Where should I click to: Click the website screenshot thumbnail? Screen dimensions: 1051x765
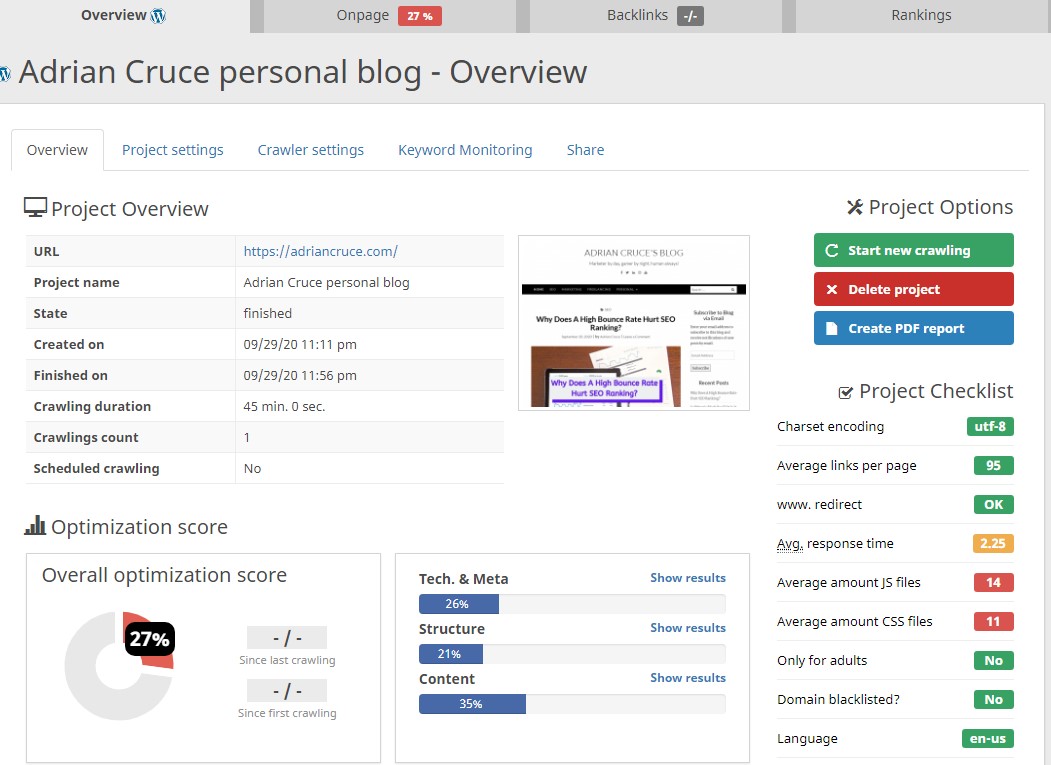coord(634,323)
